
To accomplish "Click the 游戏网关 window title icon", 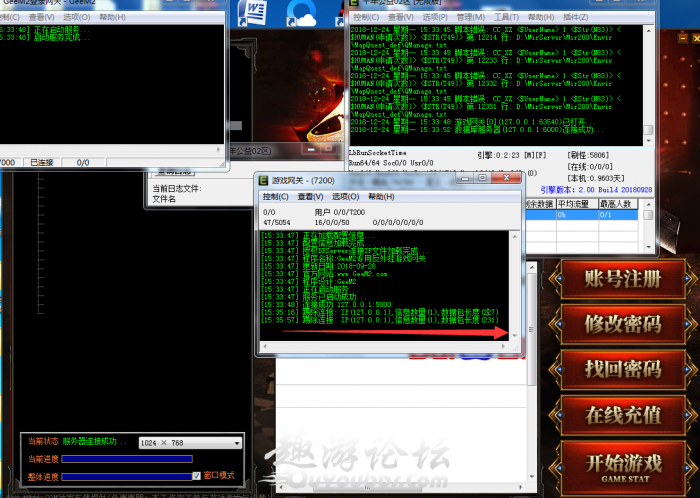I will pos(264,180).
